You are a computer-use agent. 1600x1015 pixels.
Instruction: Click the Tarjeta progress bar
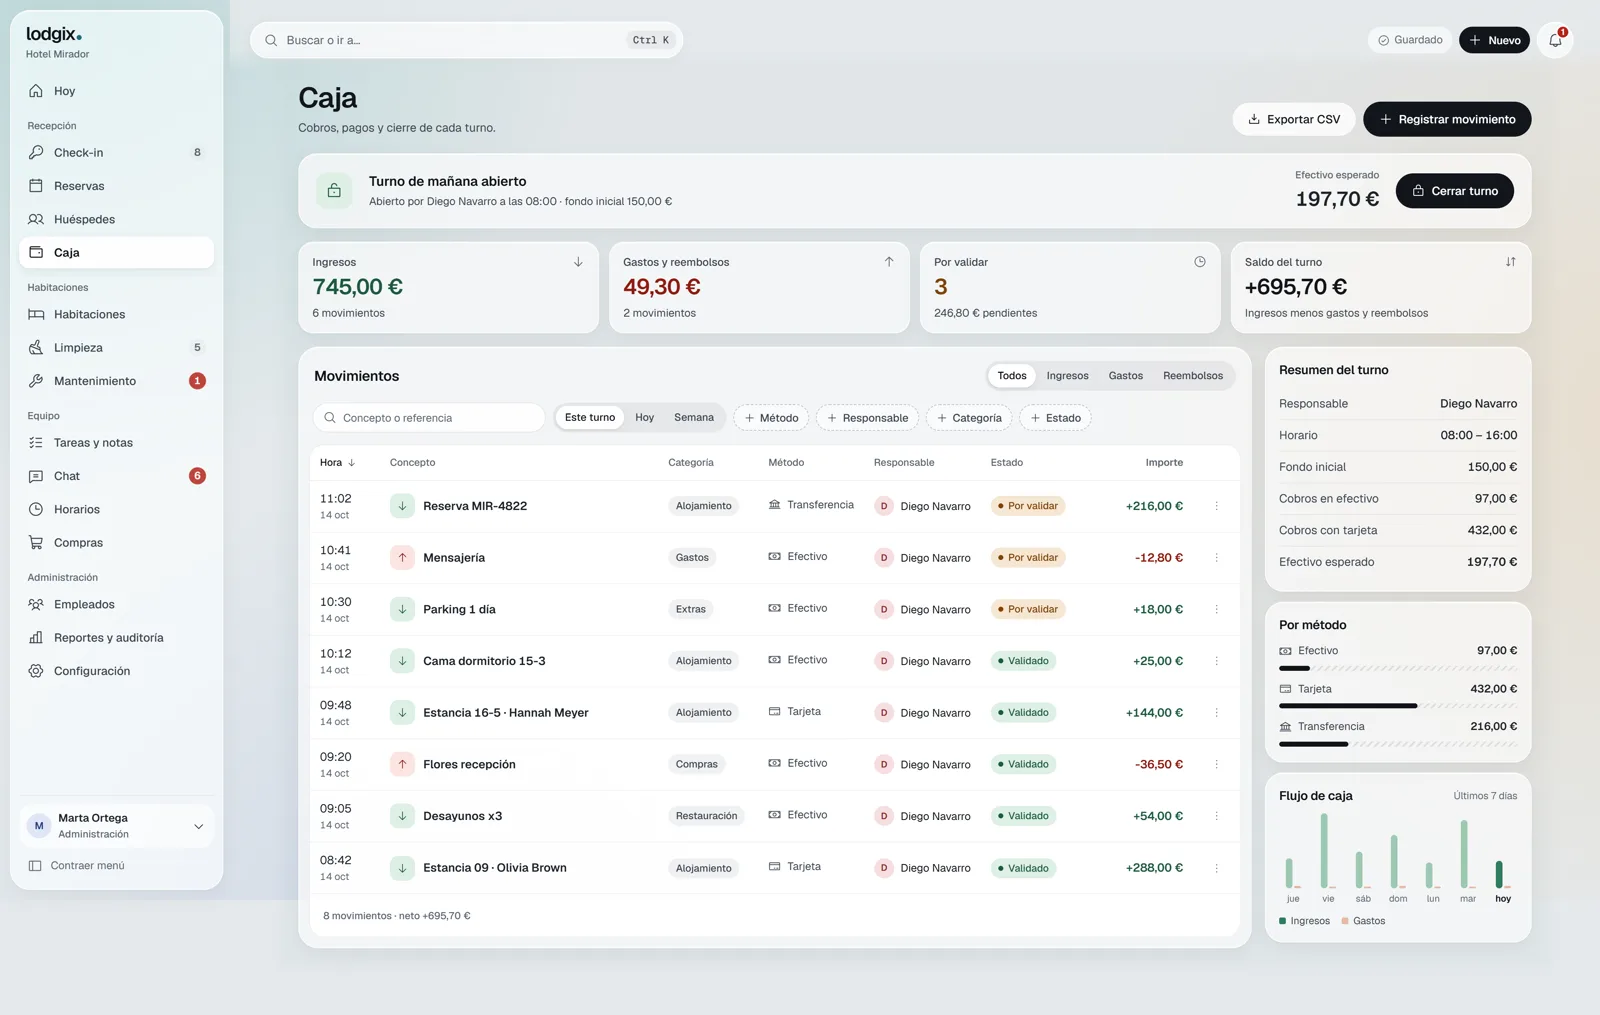click(x=1398, y=706)
